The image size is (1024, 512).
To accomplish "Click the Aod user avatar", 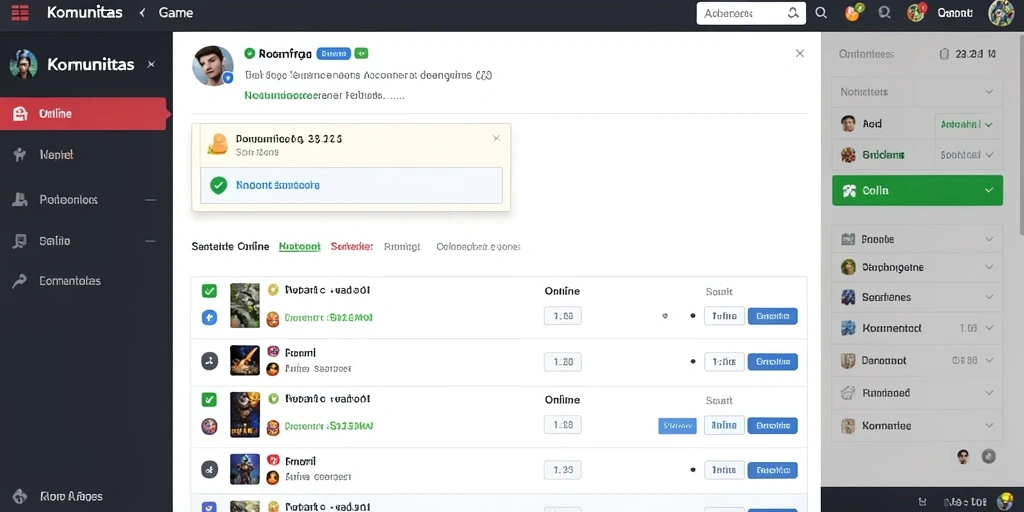I will [x=848, y=123].
